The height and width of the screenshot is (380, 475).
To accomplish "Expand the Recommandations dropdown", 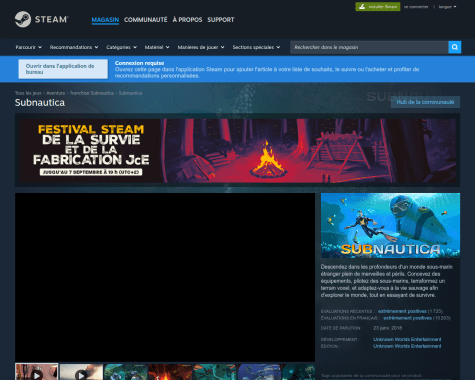I will click(x=74, y=47).
